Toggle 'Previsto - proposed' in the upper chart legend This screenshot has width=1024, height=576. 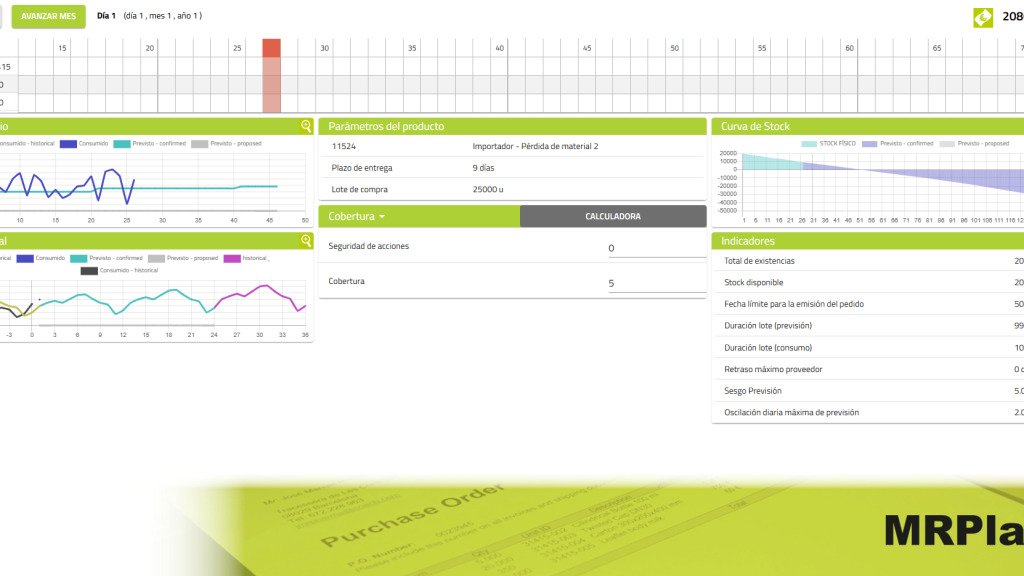tap(226, 144)
